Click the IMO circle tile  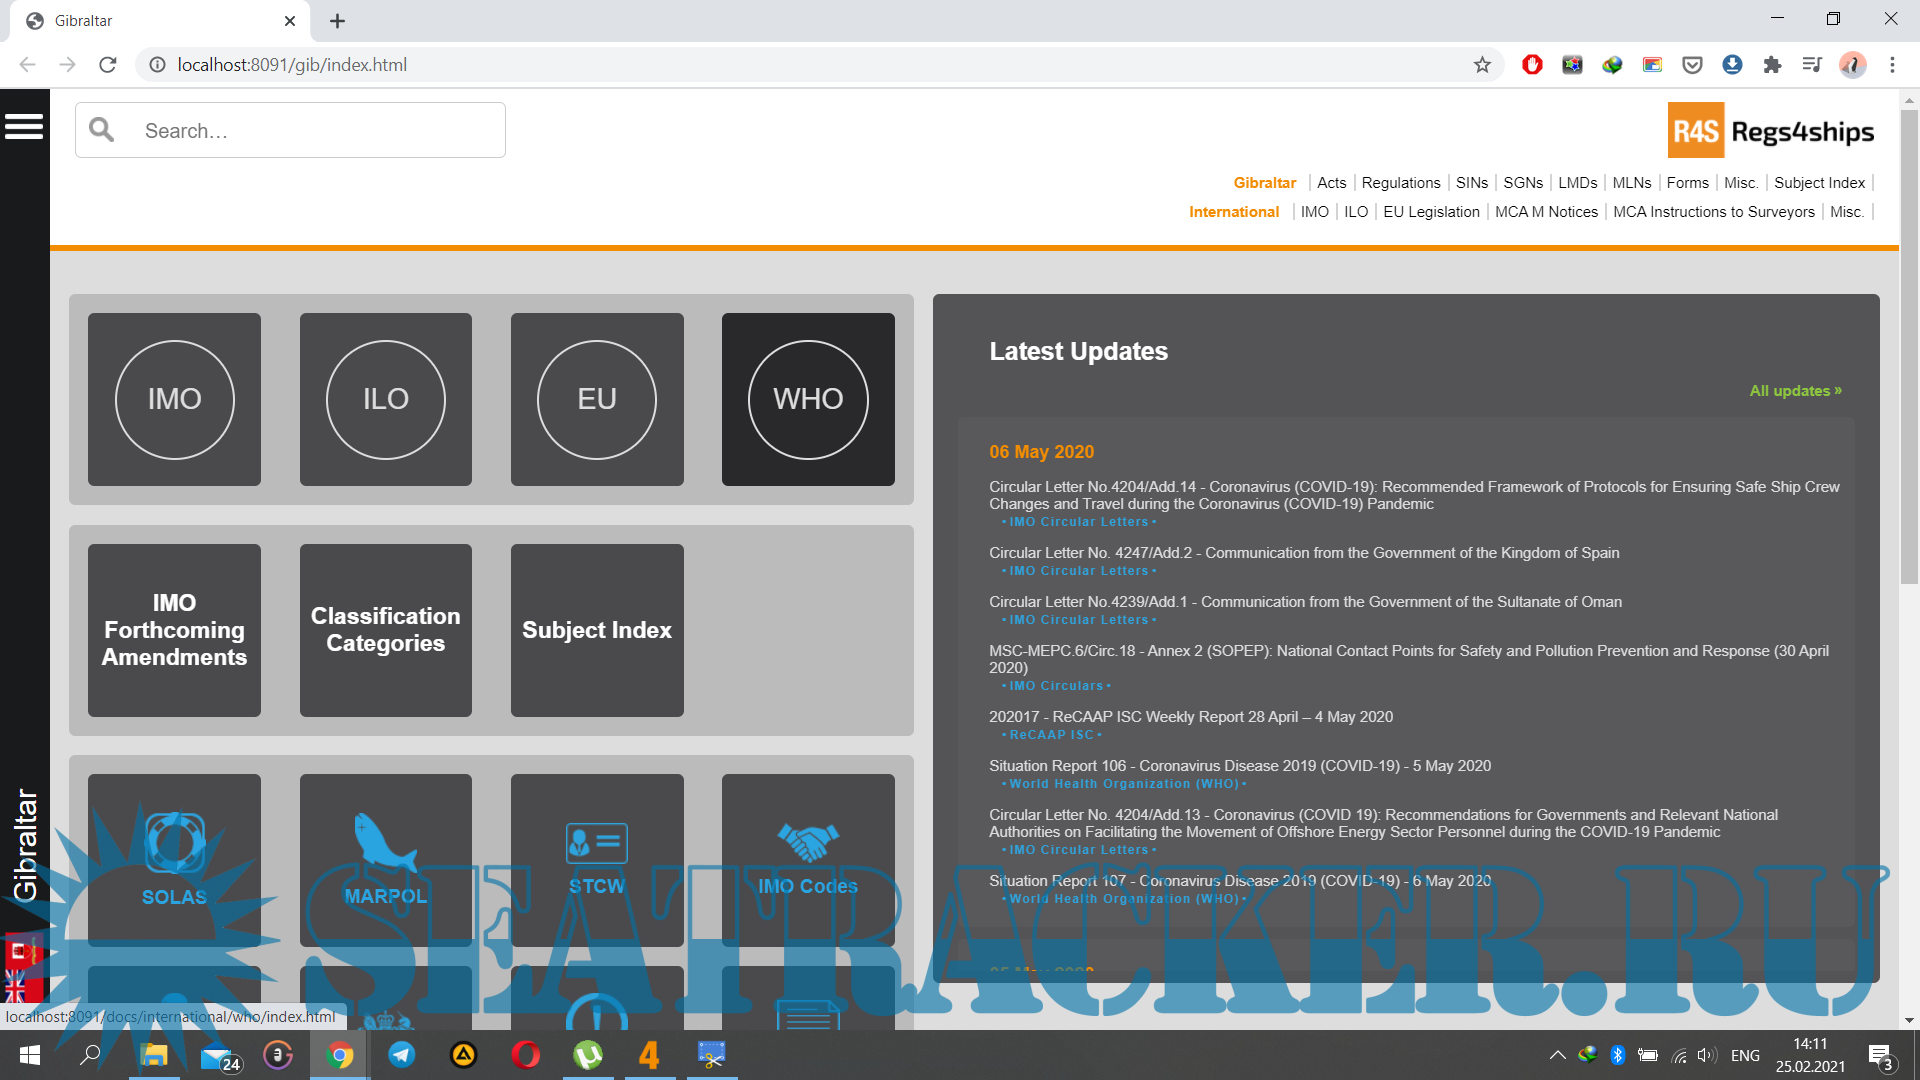pos(174,399)
